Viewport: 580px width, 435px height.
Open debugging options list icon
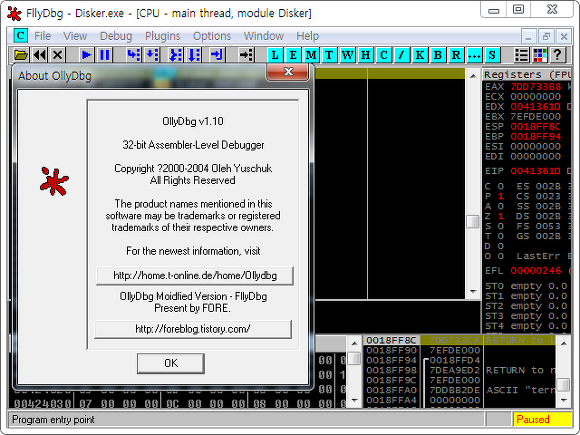tap(522, 55)
